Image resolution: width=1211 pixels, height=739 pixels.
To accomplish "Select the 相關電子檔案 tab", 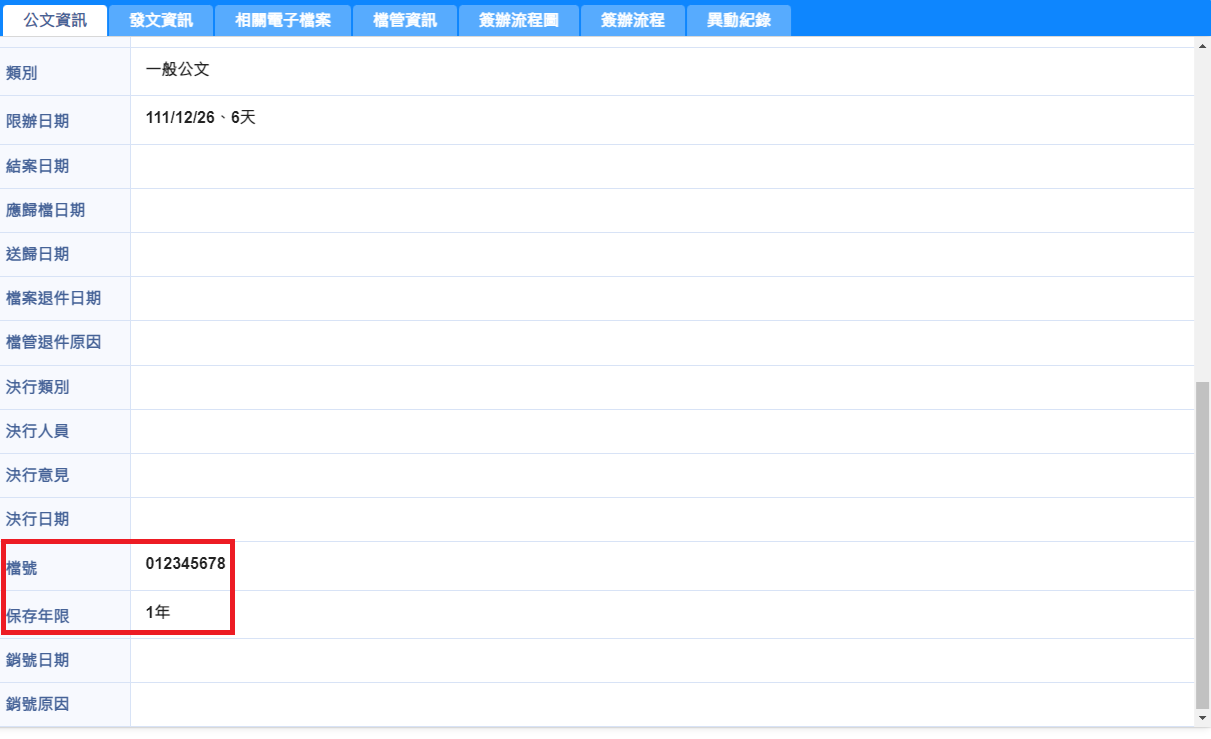I will [283, 20].
